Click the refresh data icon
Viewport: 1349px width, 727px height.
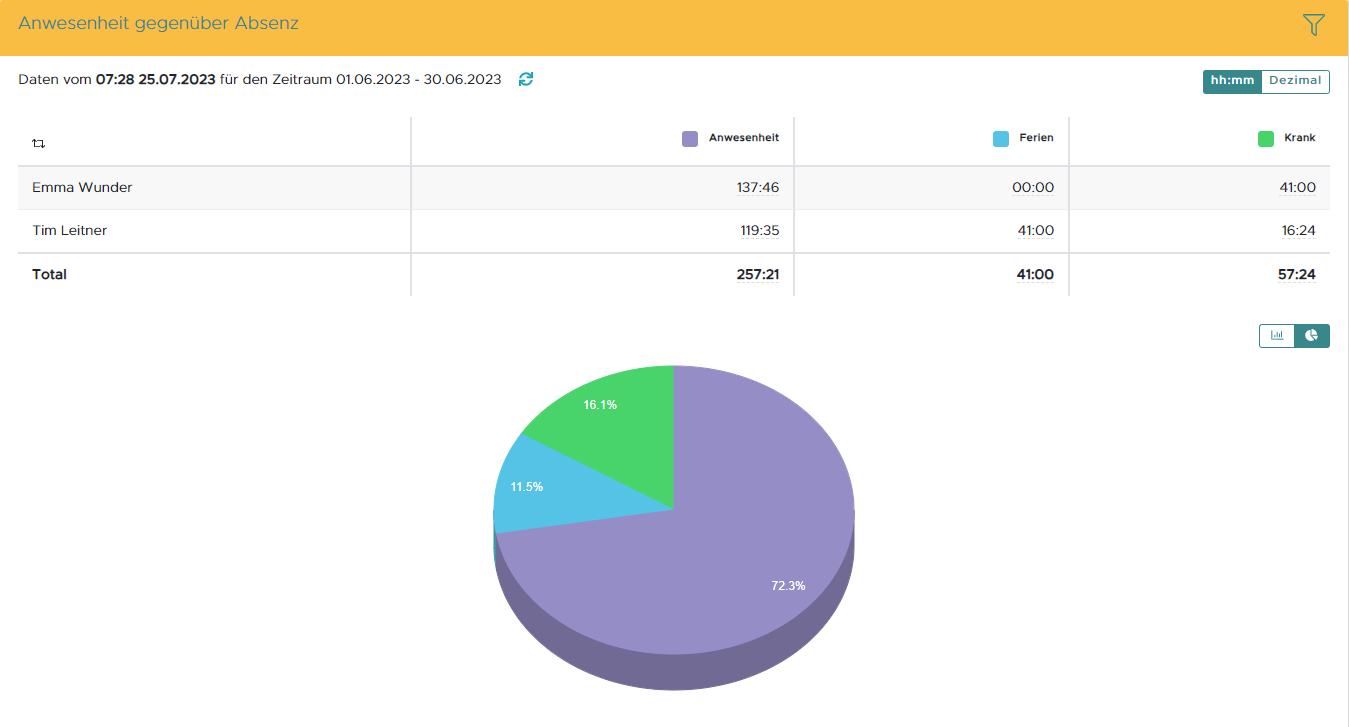(x=526, y=79)
